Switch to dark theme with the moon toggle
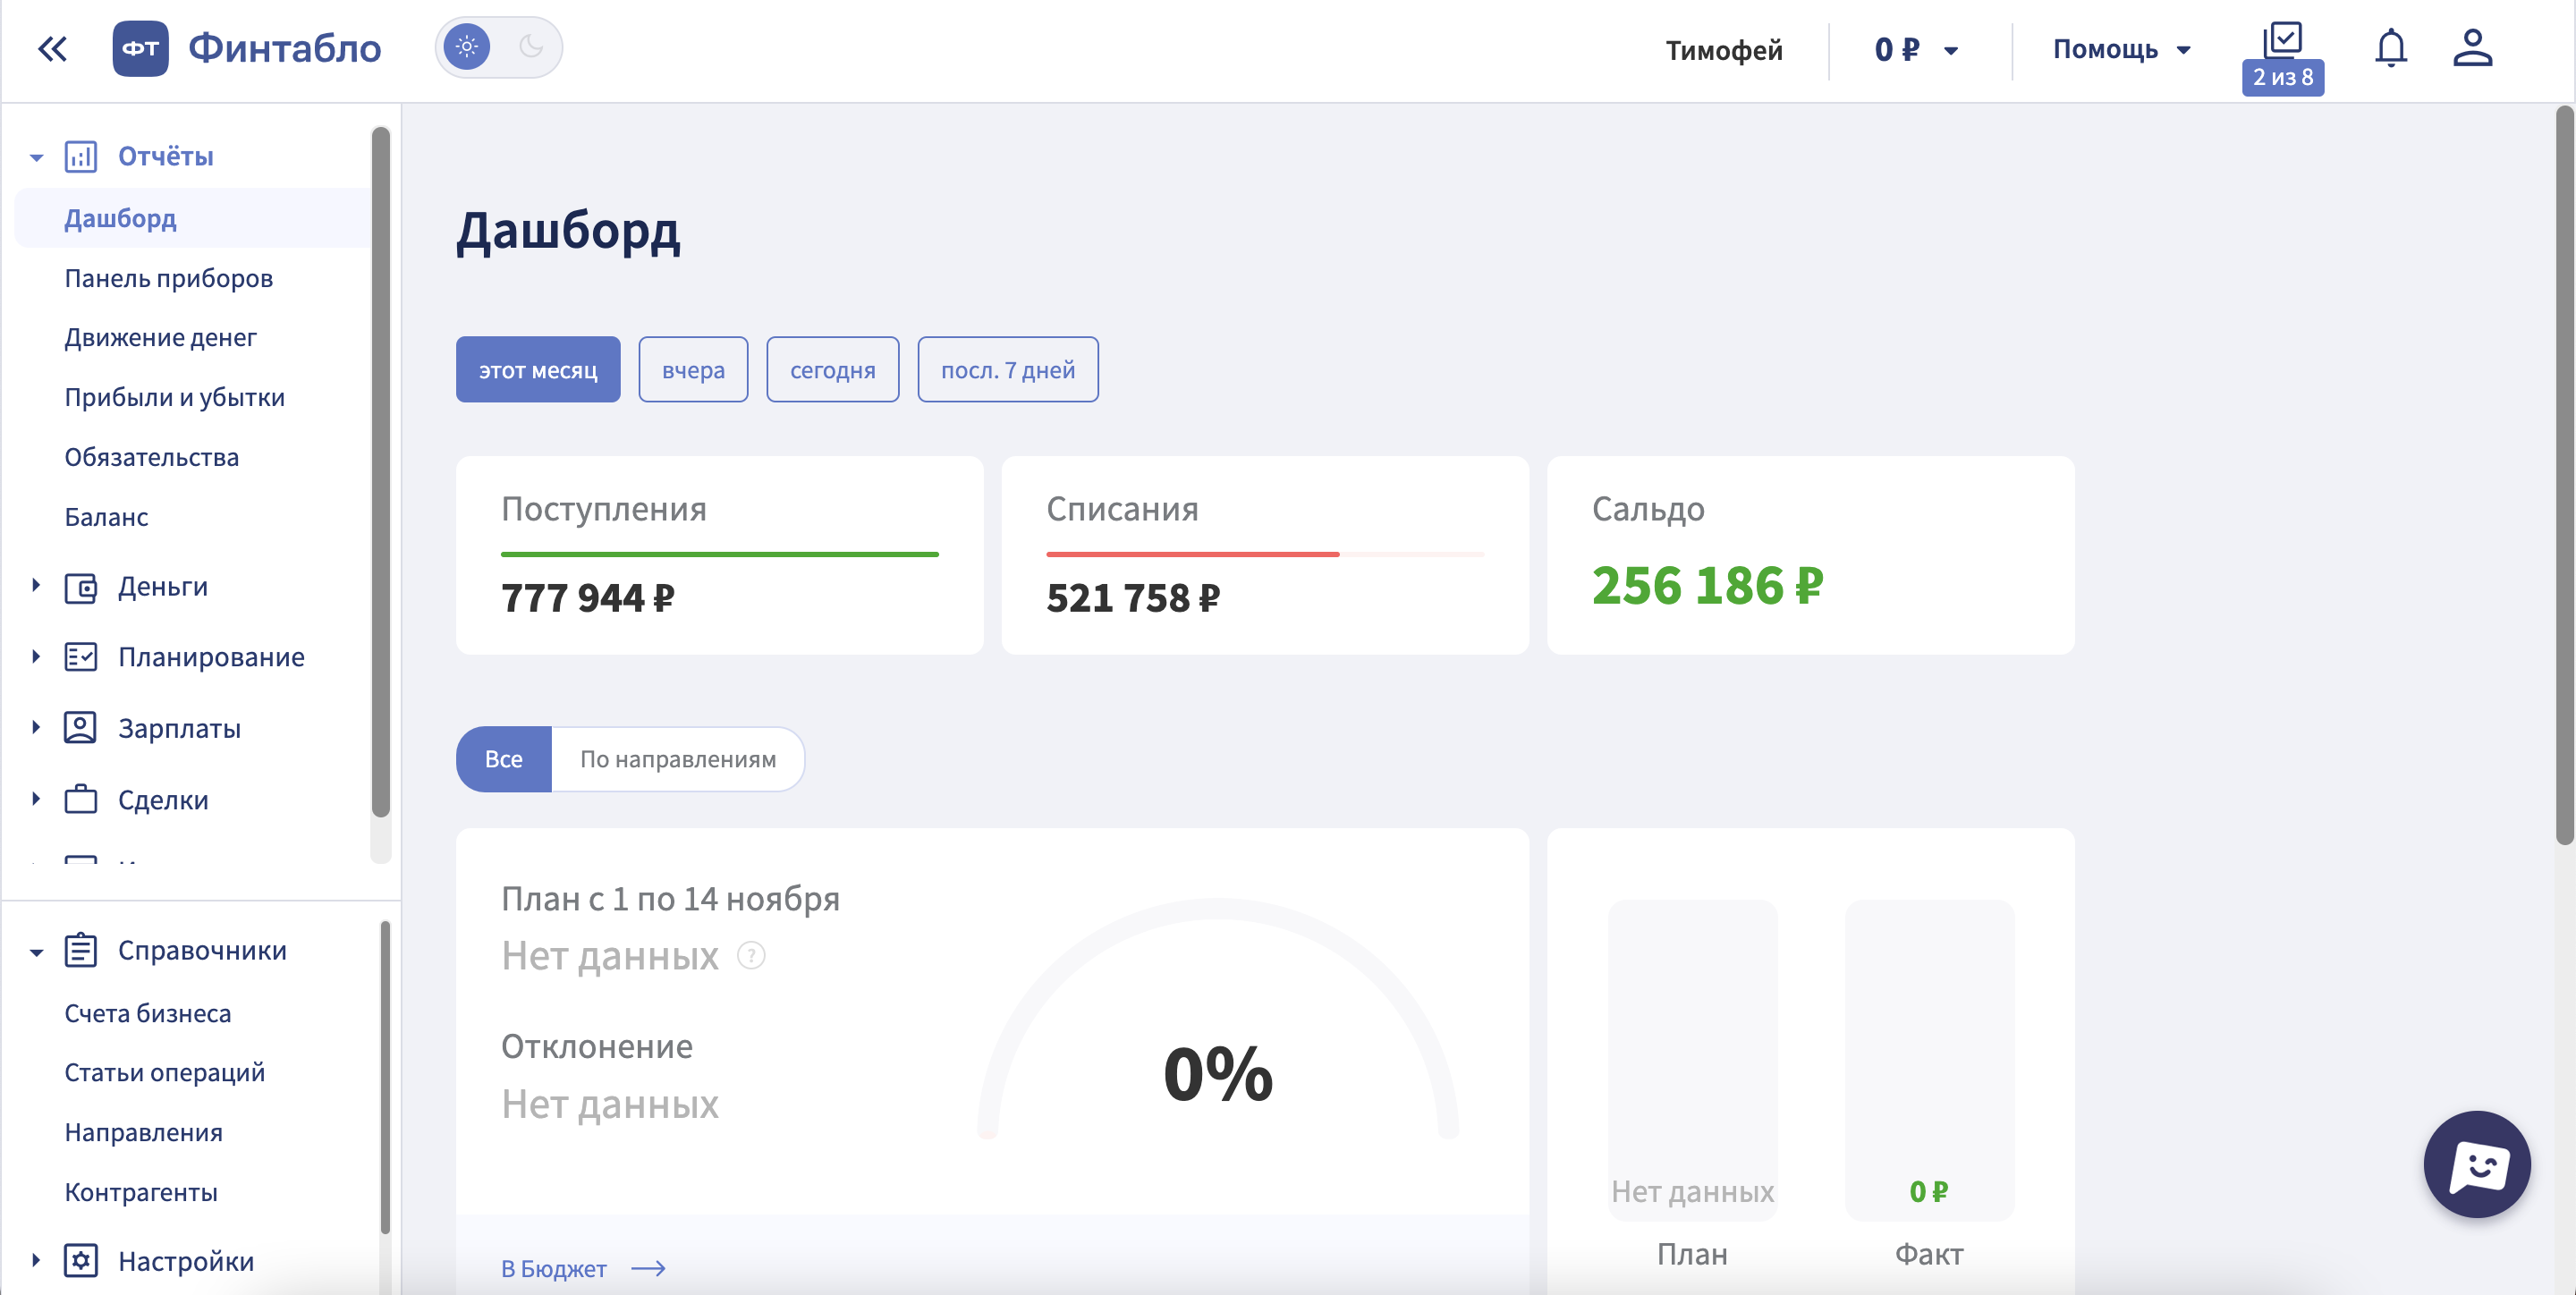This screenshot has width=2576, height=1295. [531, 46]
